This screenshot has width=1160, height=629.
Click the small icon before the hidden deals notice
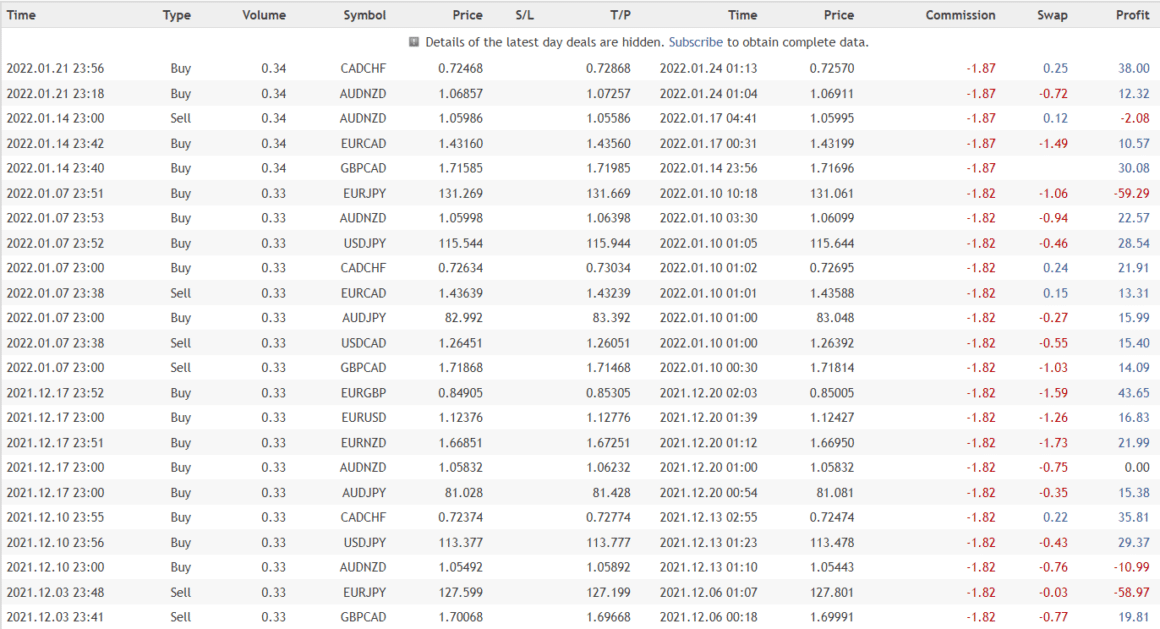click(414, 42)
